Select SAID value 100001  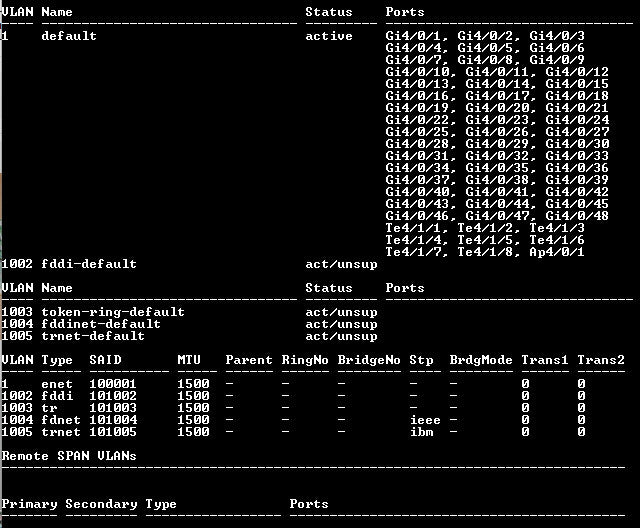113,384
